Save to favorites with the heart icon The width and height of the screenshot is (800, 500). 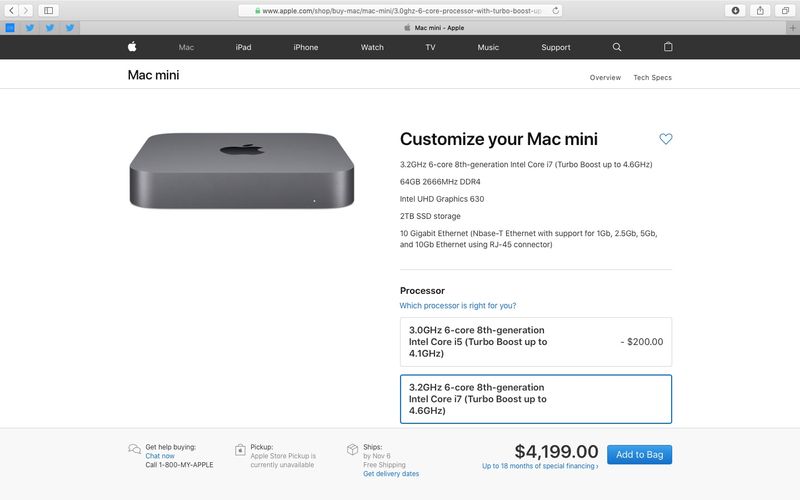pyautogui.click(x=666, y=139)
